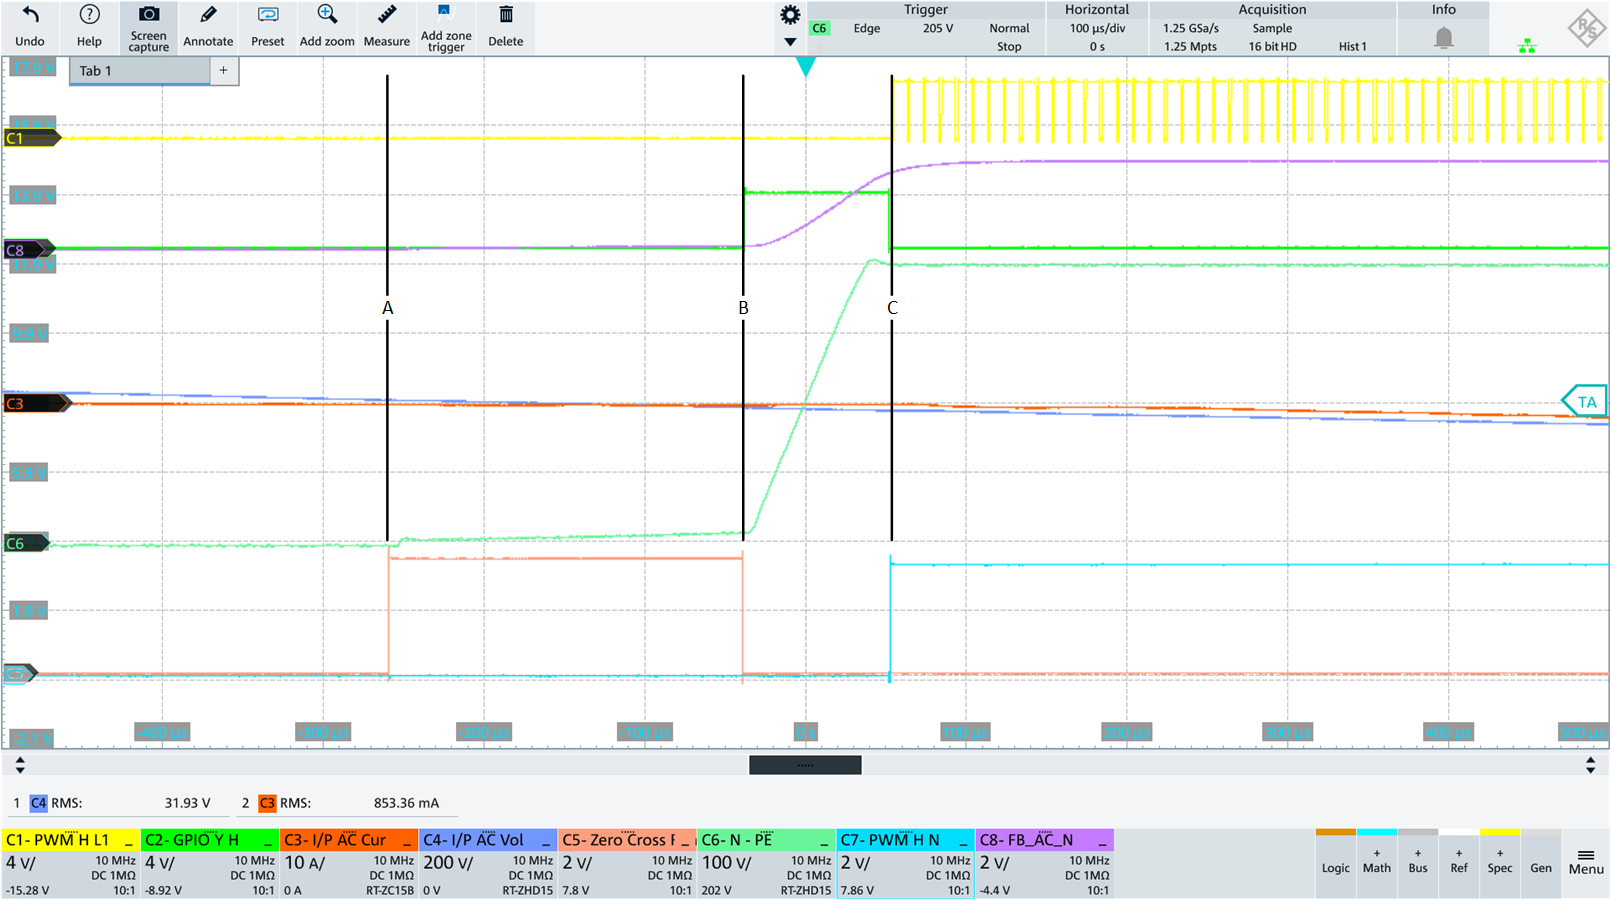The height and width of the screenshot is (900, 1611).
Task: Open settings via the gear icon
Action: pyautogui.click(x=790, y=15)
